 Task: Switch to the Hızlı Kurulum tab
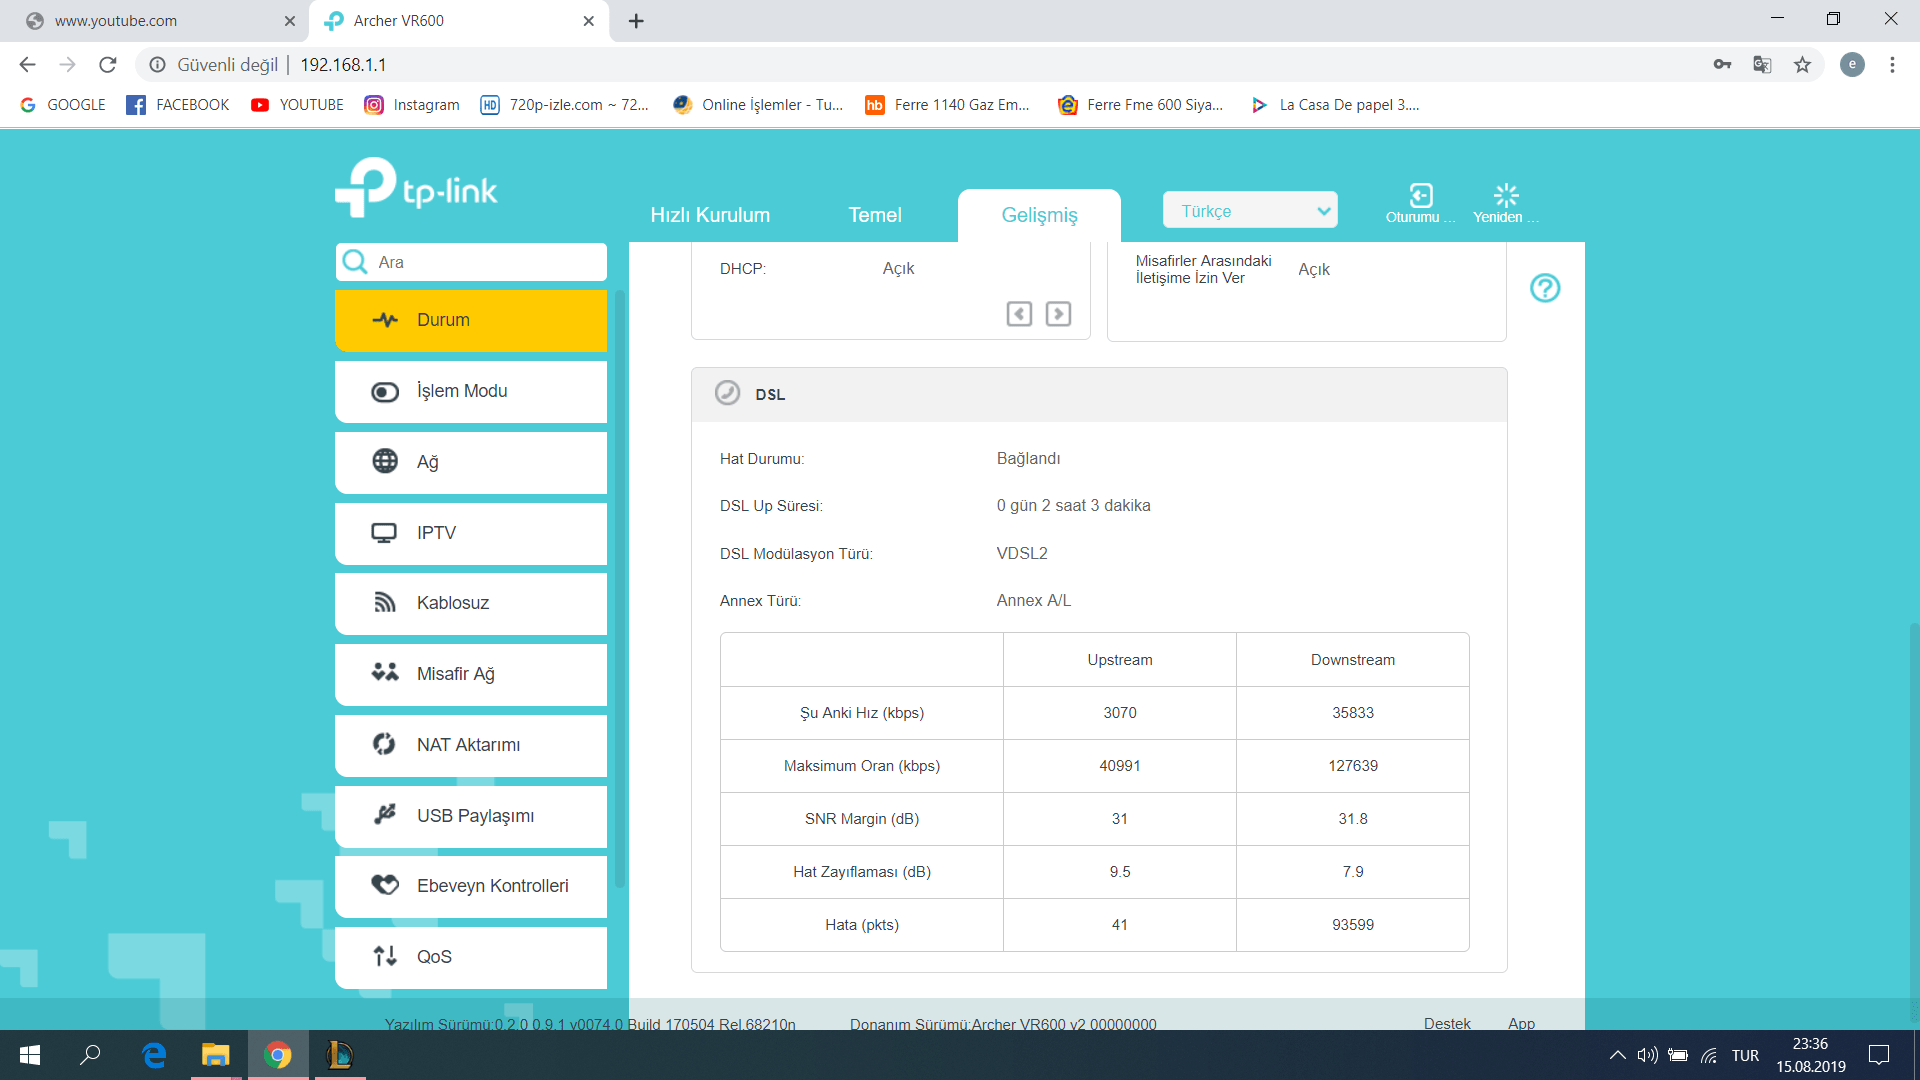point(710,215)
